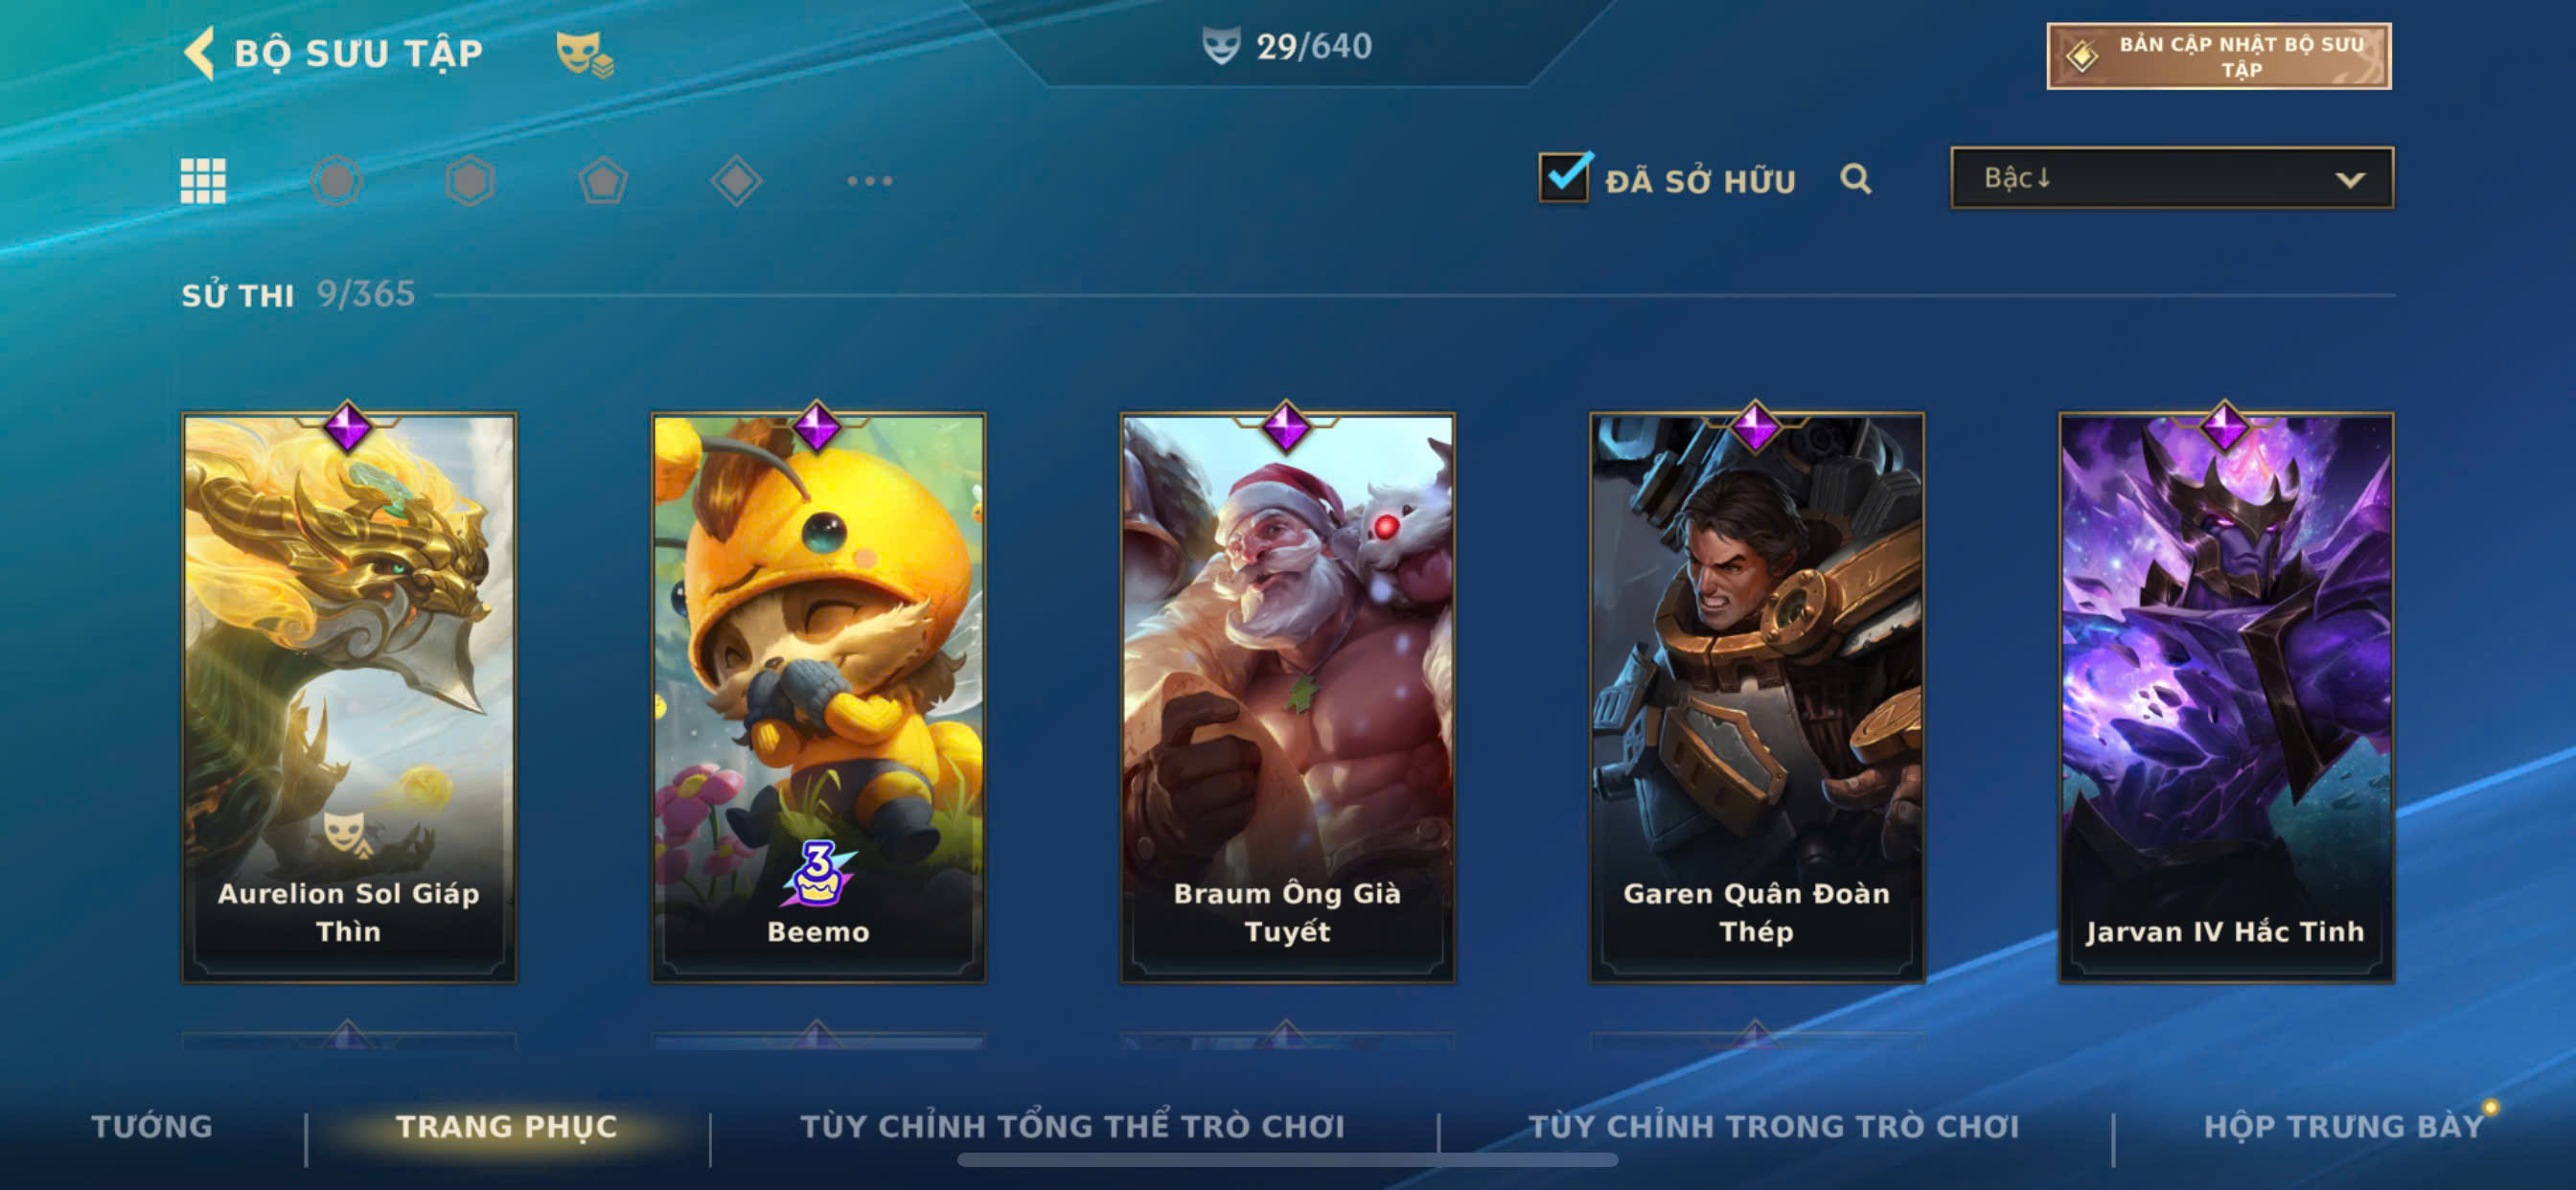The height and width of the screenshot is (1190, 2576).
Task: Click Bản Cập Nhật Bộ Sưu Tập button
Action: 2218,57
